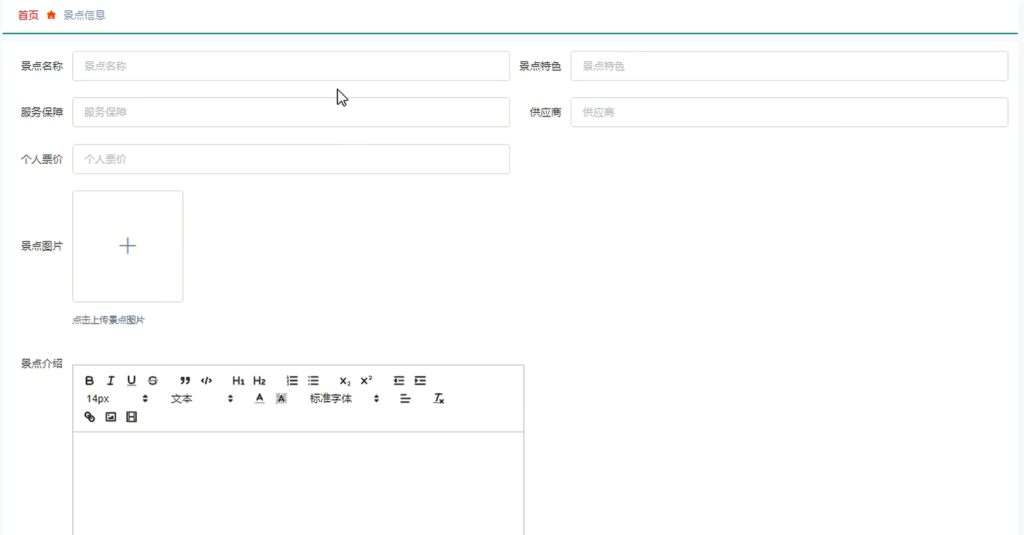Open the font color picker

coord(259,398)
